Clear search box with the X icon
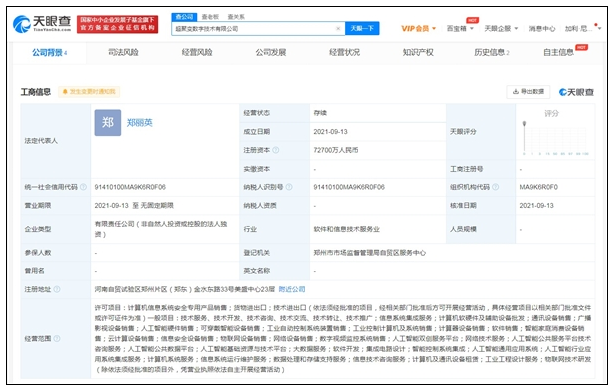The image size is (615, 391). tap(338, 29)
